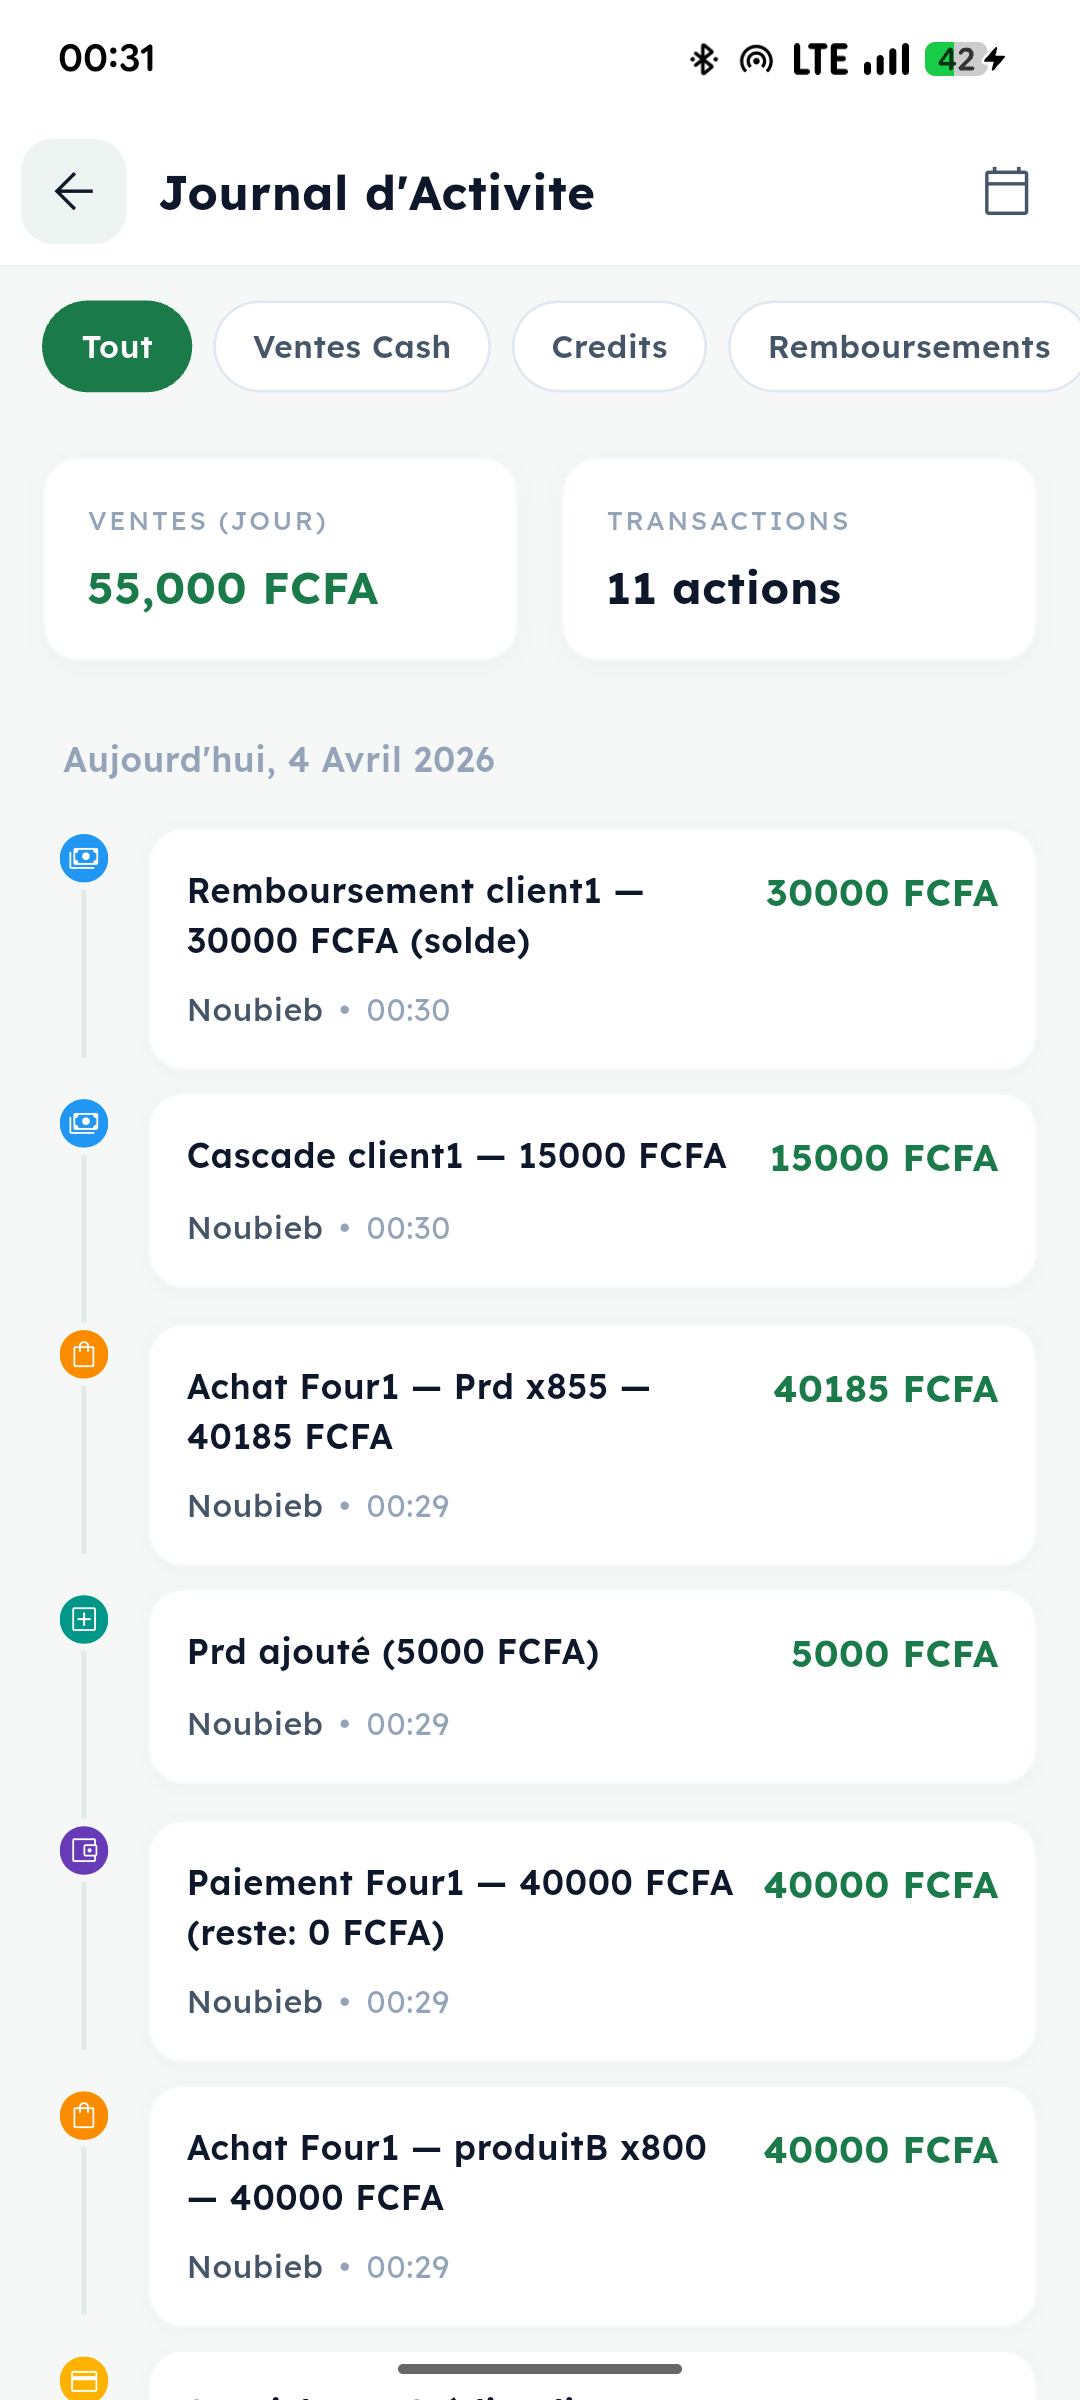Tap the Aujourd'hui date section header
This screenshot has width=1080, height=2400.
pos(279,760)
